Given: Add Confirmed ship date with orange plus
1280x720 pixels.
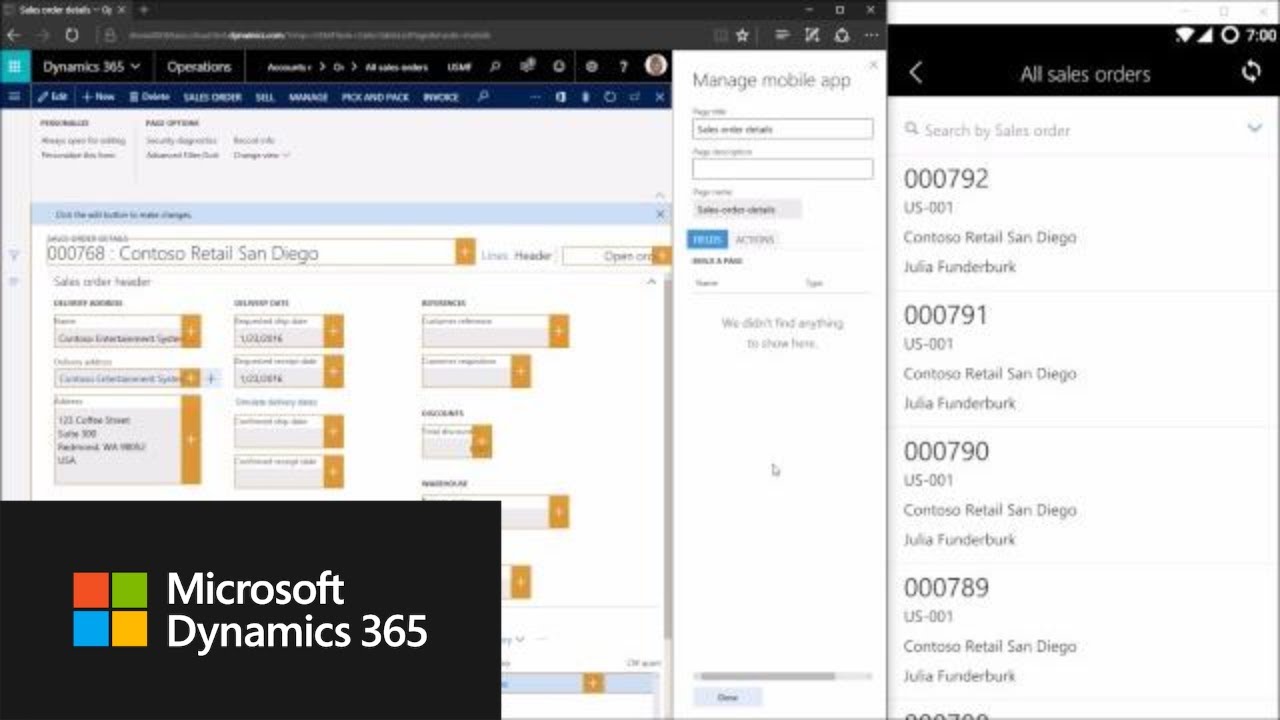Looking at the screenshot, I should tap(334, 431).
